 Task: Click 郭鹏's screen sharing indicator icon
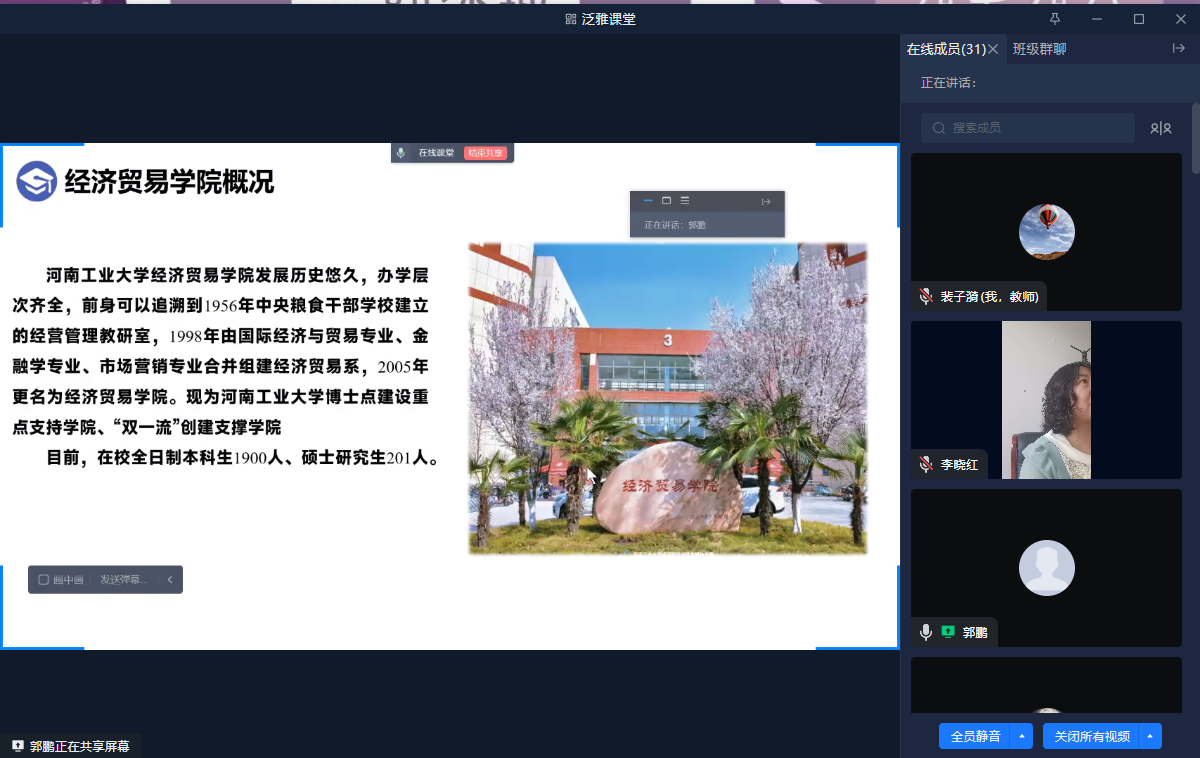tap(948, 632)
